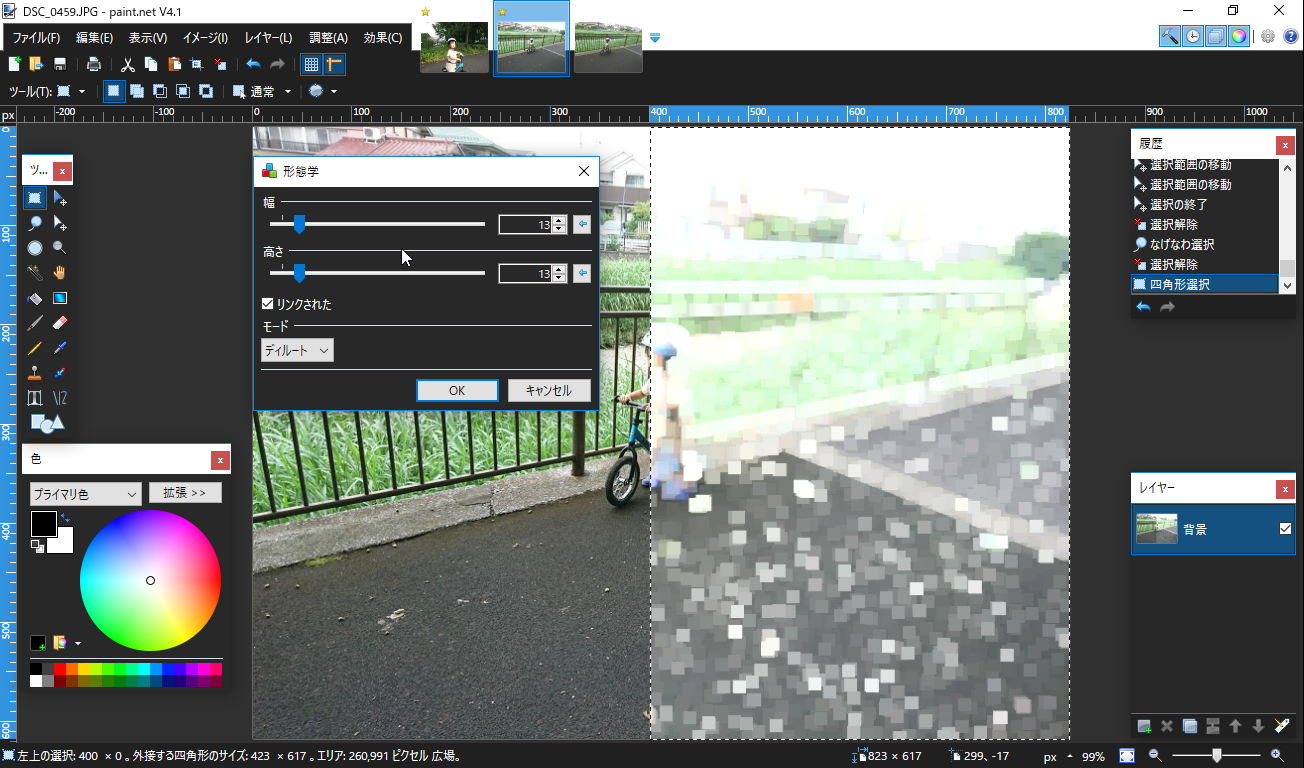The width and height of the screenshot is (1304, 768).
Task: Save the image with the floppy icon
Action: [x=60, y=64]
